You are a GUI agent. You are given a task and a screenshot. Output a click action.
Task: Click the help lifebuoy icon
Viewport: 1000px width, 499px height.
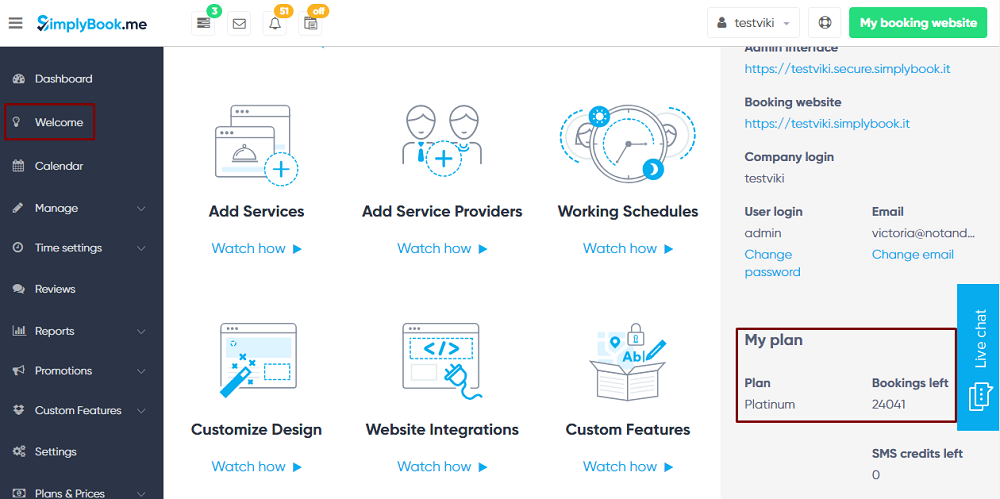824,23
